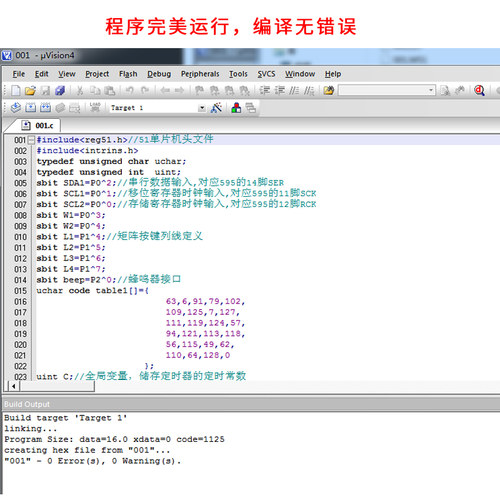Open Manage components colored blocks icon
The width and height of the screenshot is (500, 500).
pyautogui.click(x=236, y=108)
